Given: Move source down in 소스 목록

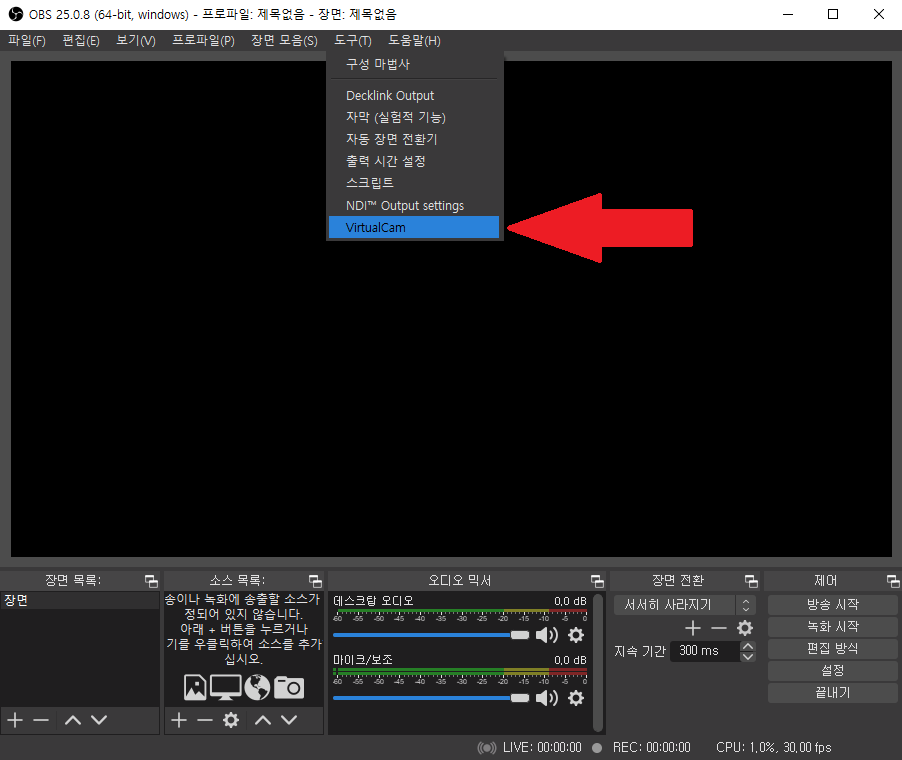Looking at the screenshot, I should [289, 720].
